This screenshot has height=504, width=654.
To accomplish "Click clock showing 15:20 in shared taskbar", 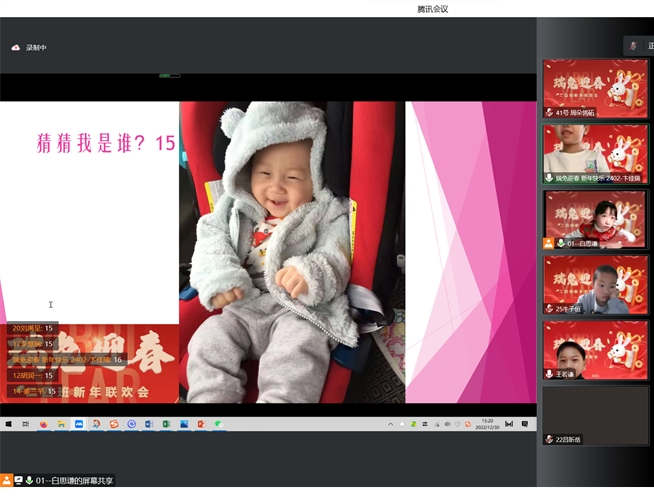I will (x=487, y=424).
